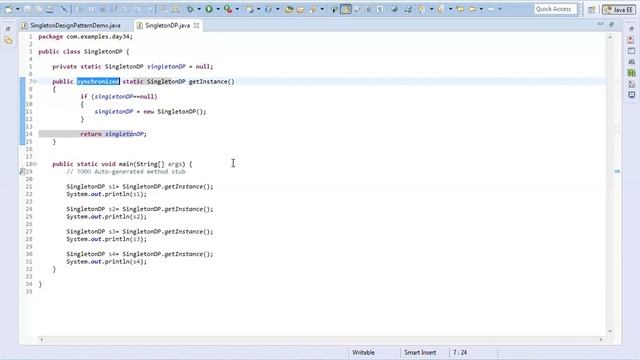Toggle Show Whitespace Characters pilcrow icon

pyautogui.click(x=380, y=9)
